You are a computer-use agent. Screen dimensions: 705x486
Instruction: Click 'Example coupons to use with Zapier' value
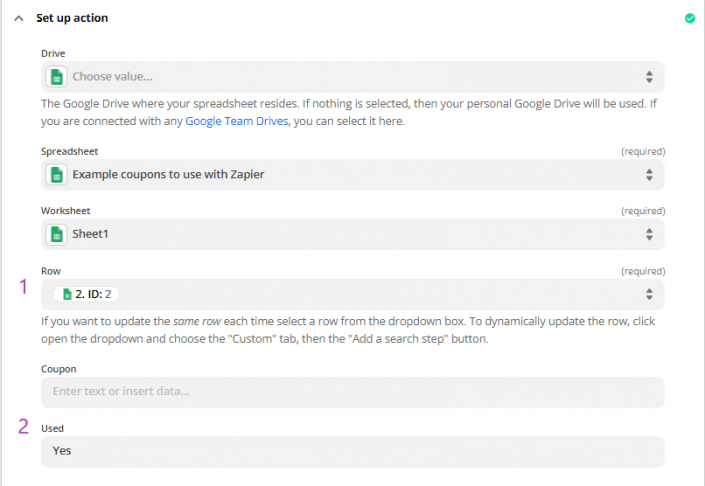coord(168,174)
